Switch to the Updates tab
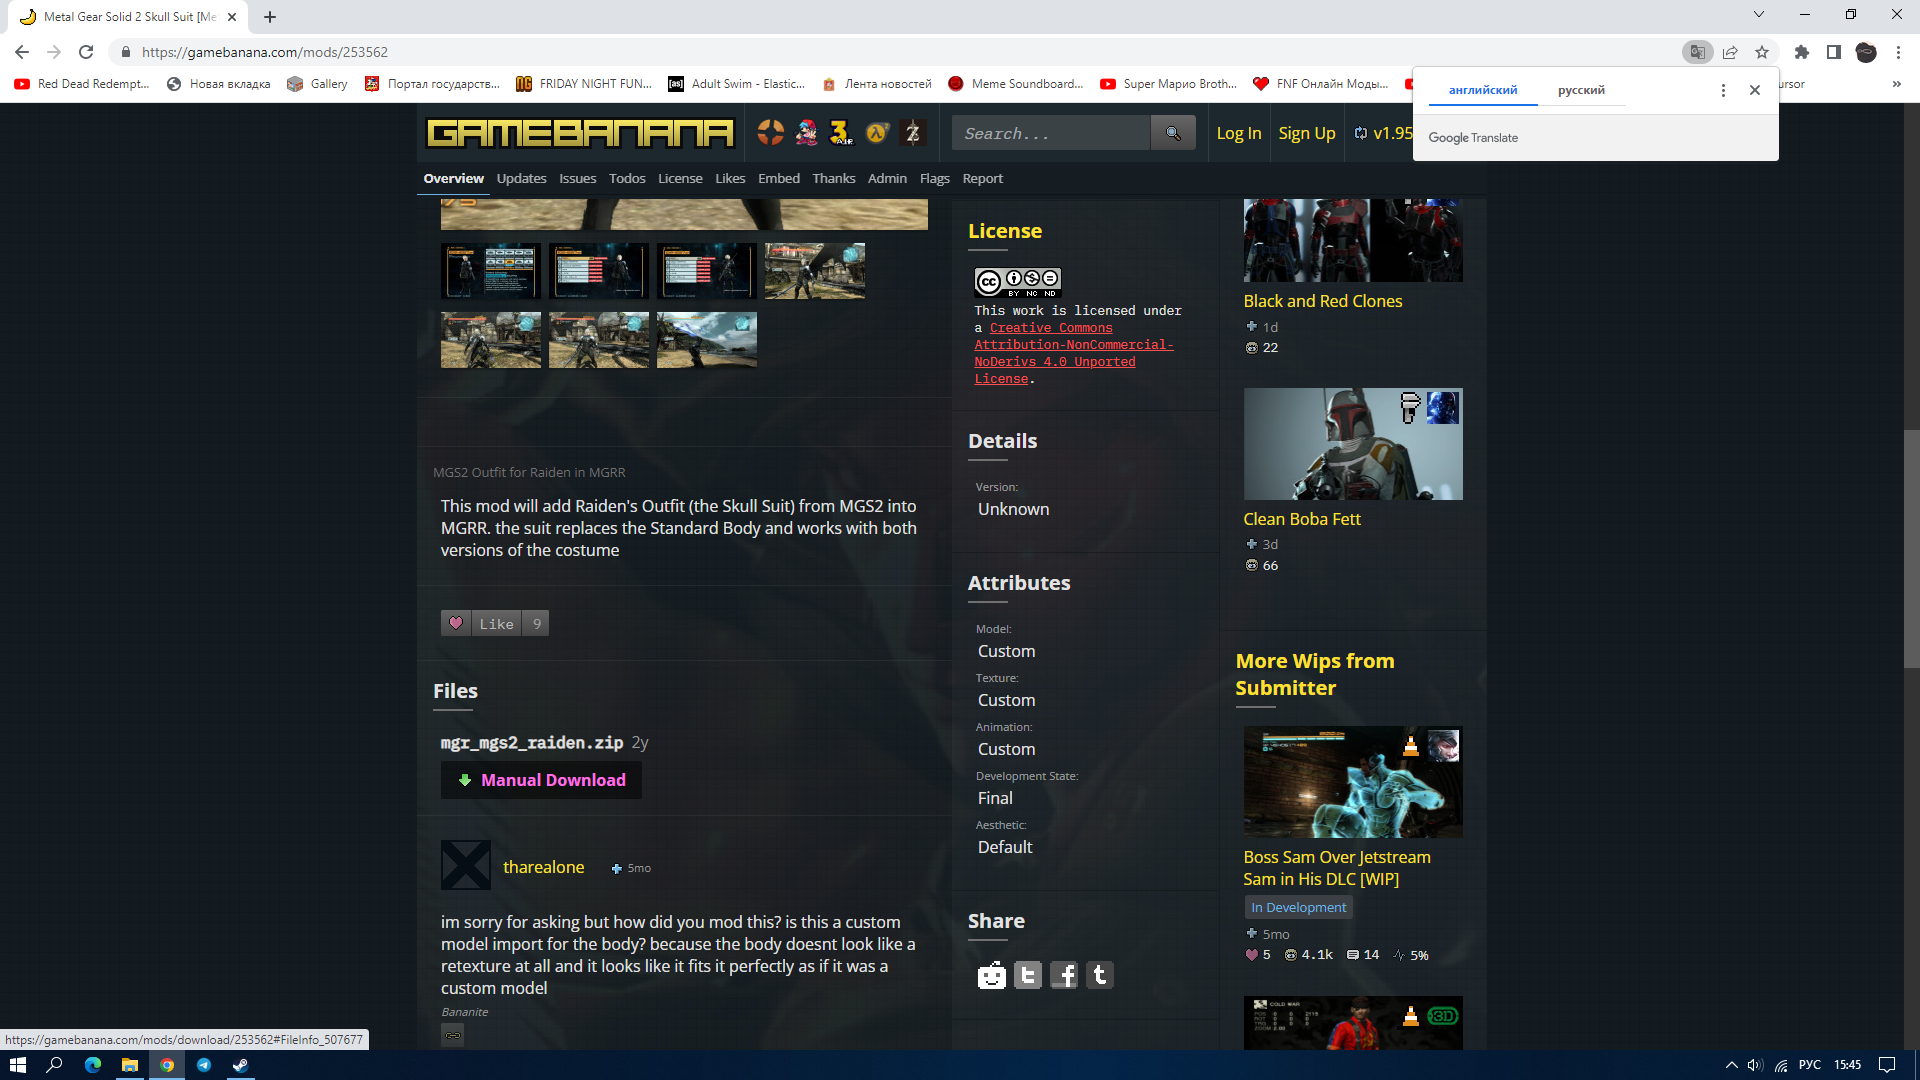 521,178
